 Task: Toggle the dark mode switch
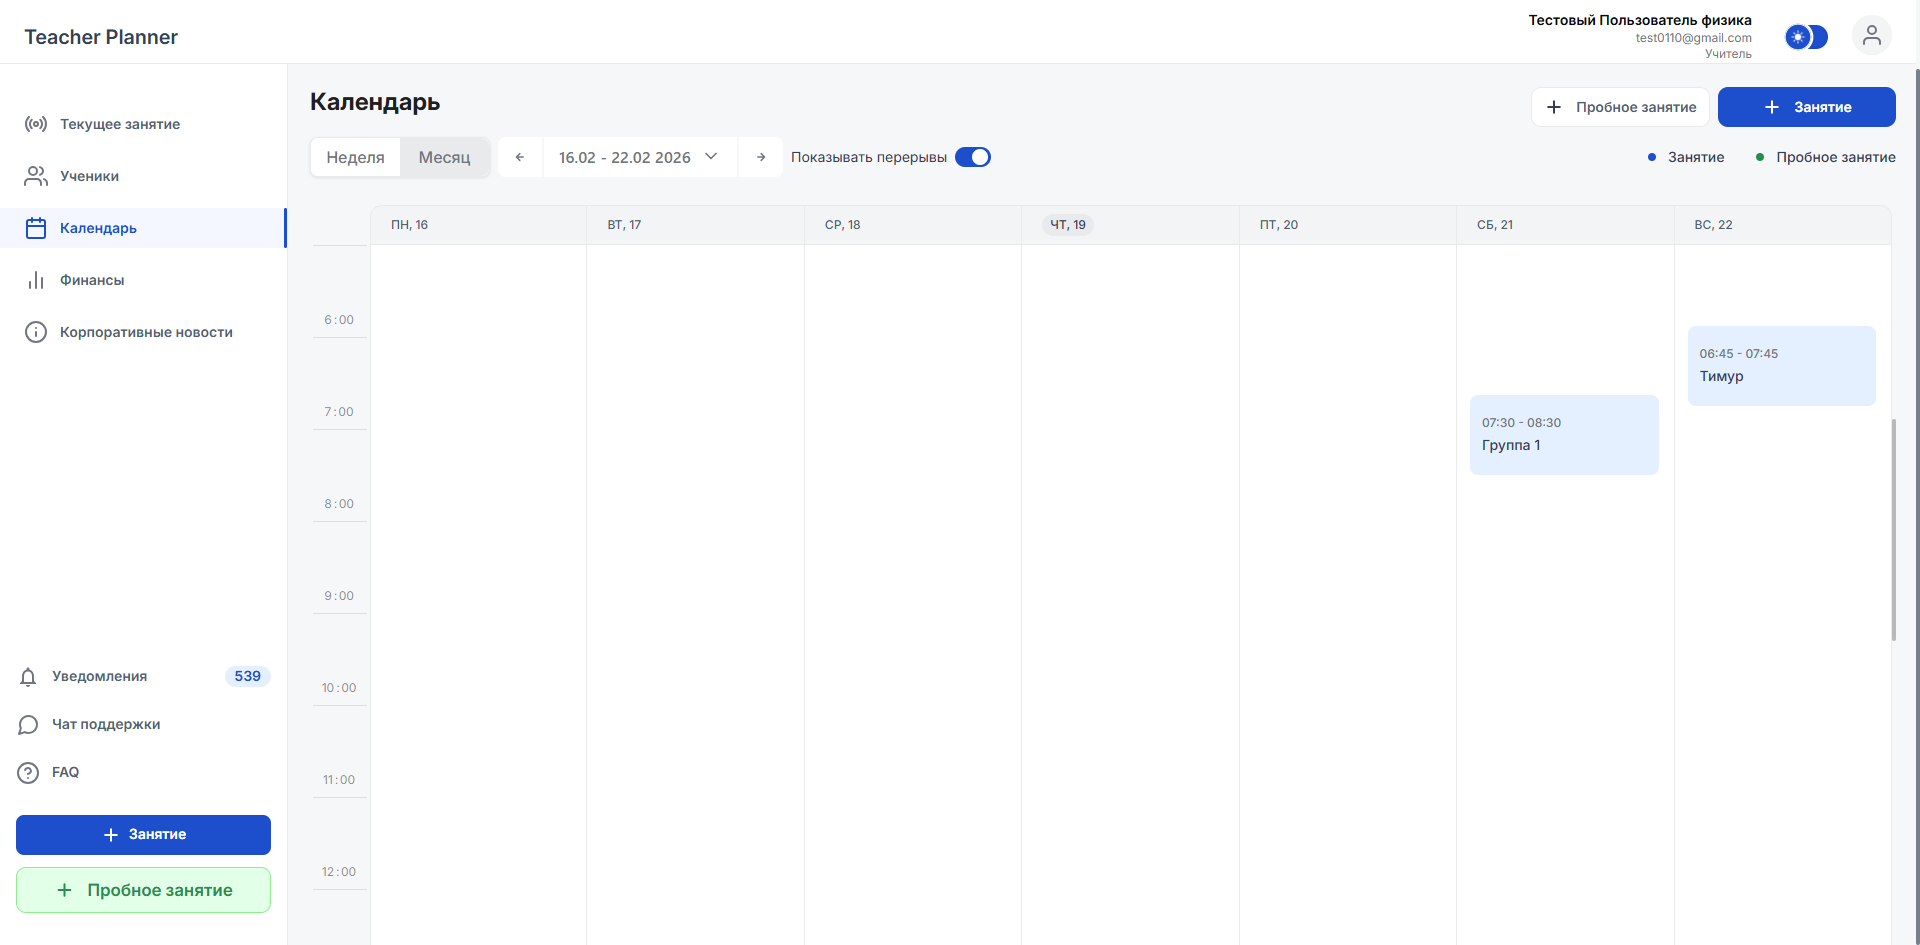click(x=1807, y=37)
